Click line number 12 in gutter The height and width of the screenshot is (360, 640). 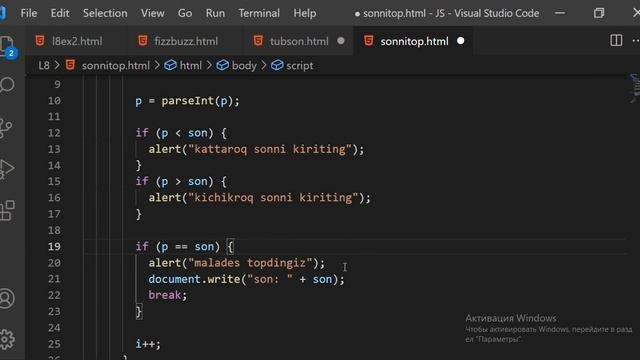point(54,133)
